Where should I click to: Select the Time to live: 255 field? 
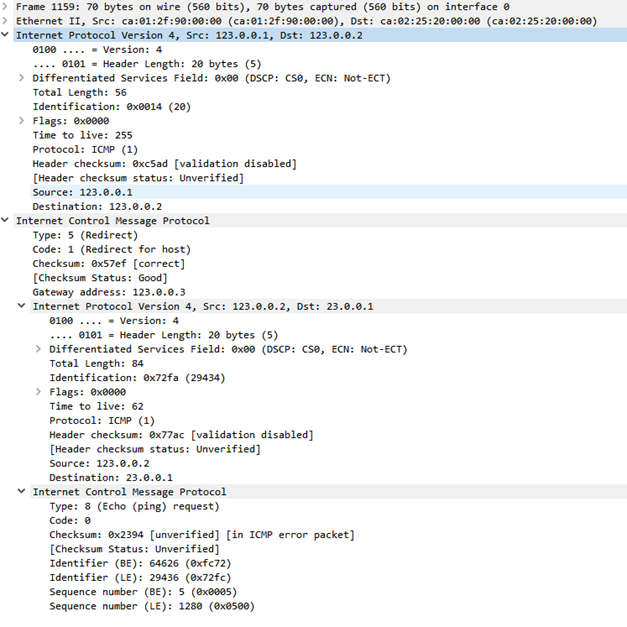[x=82, y=135]
